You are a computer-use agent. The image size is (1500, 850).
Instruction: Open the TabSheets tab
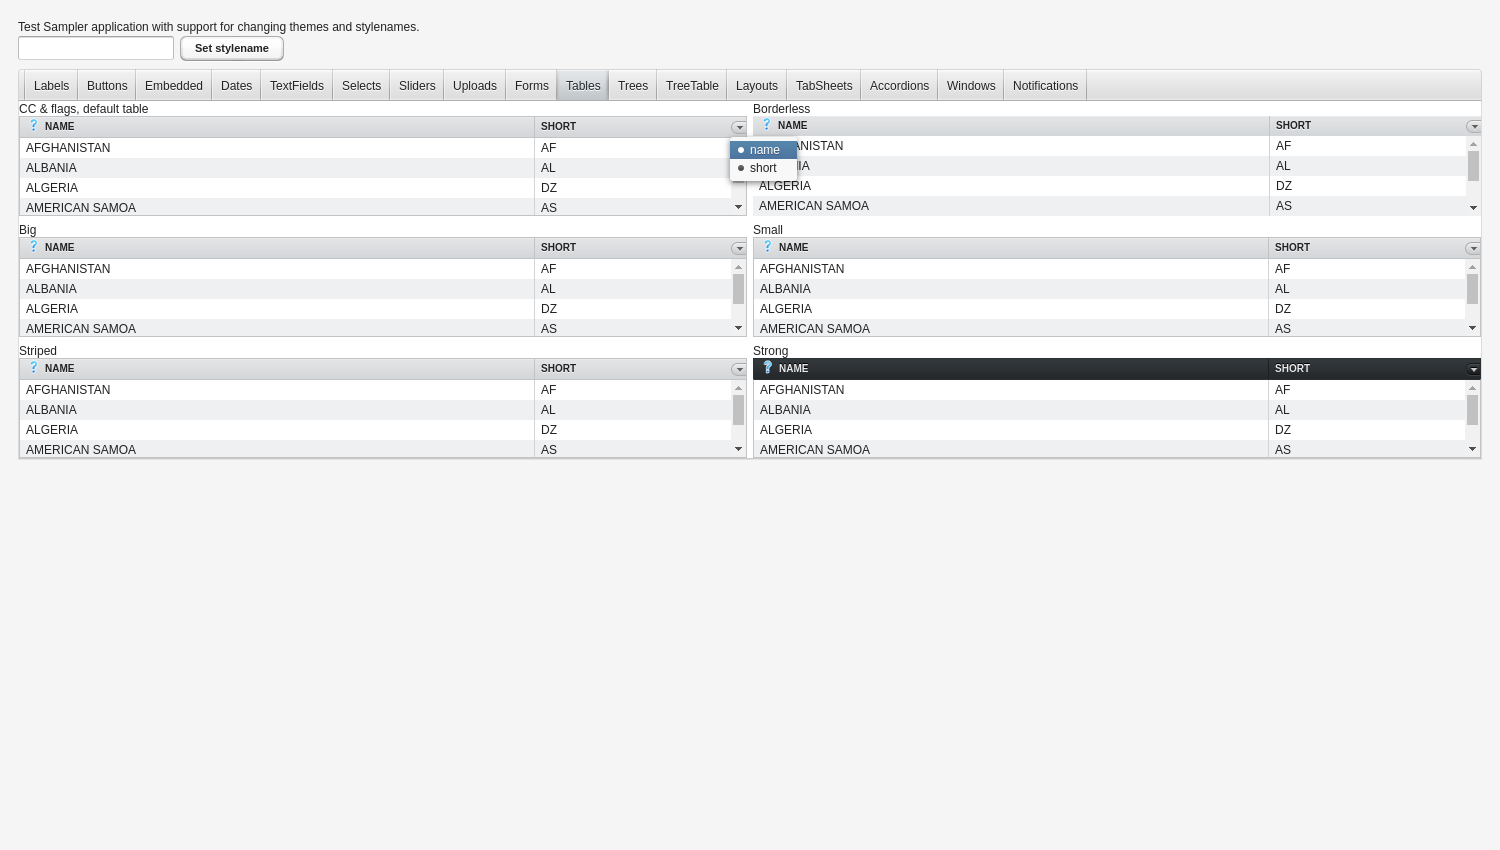[x=824, y=86]
